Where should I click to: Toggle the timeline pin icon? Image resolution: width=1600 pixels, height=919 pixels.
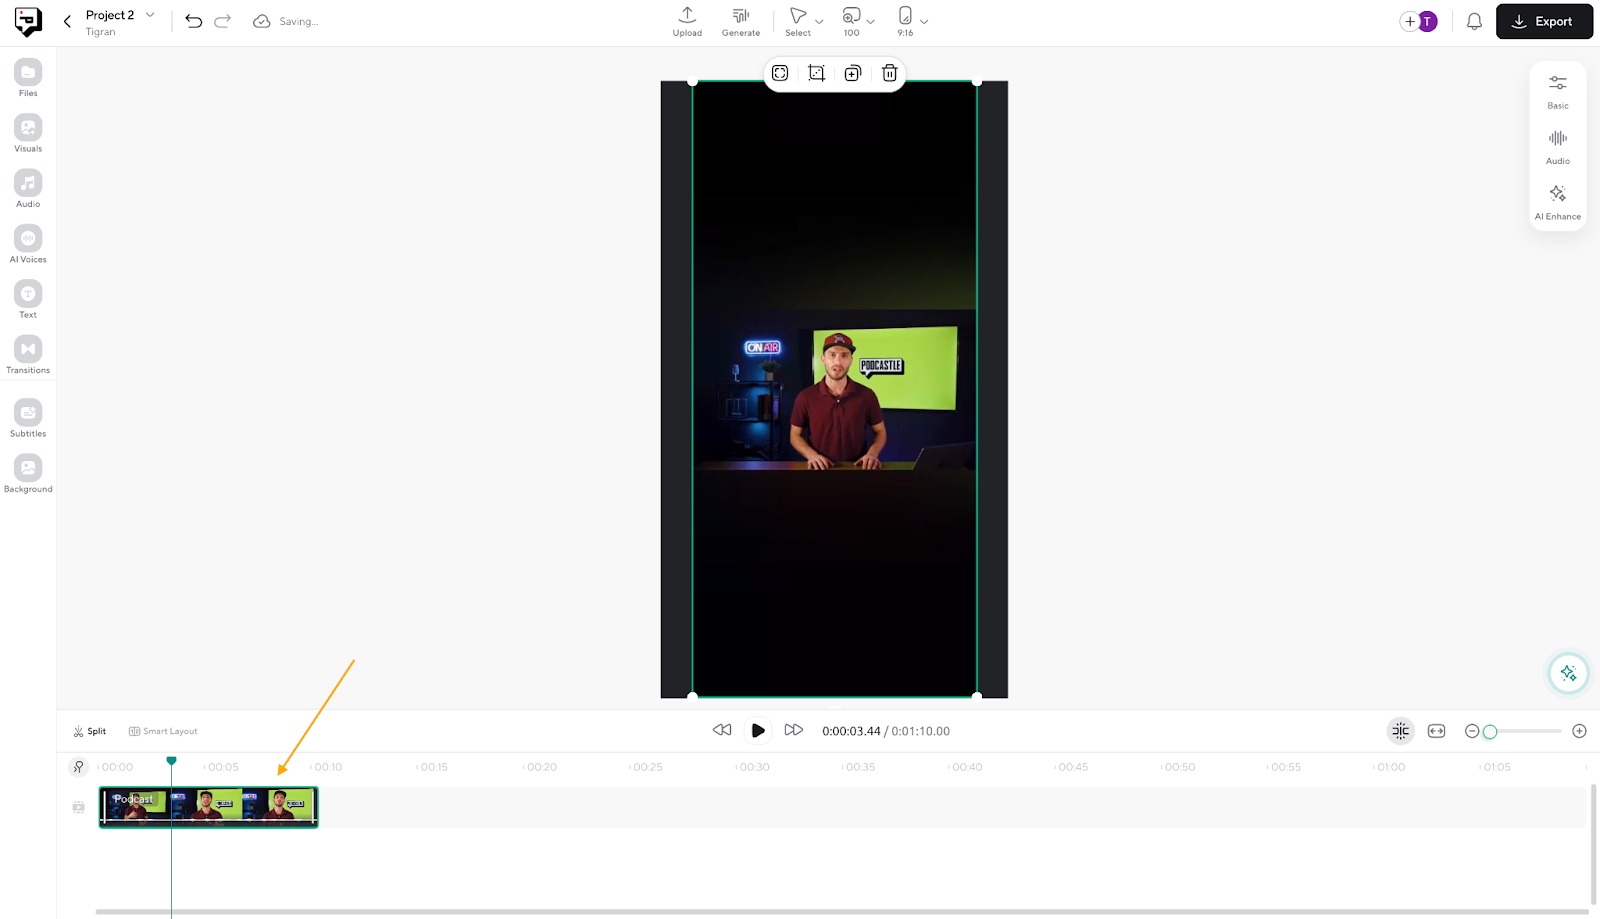(x=78, y=767)
